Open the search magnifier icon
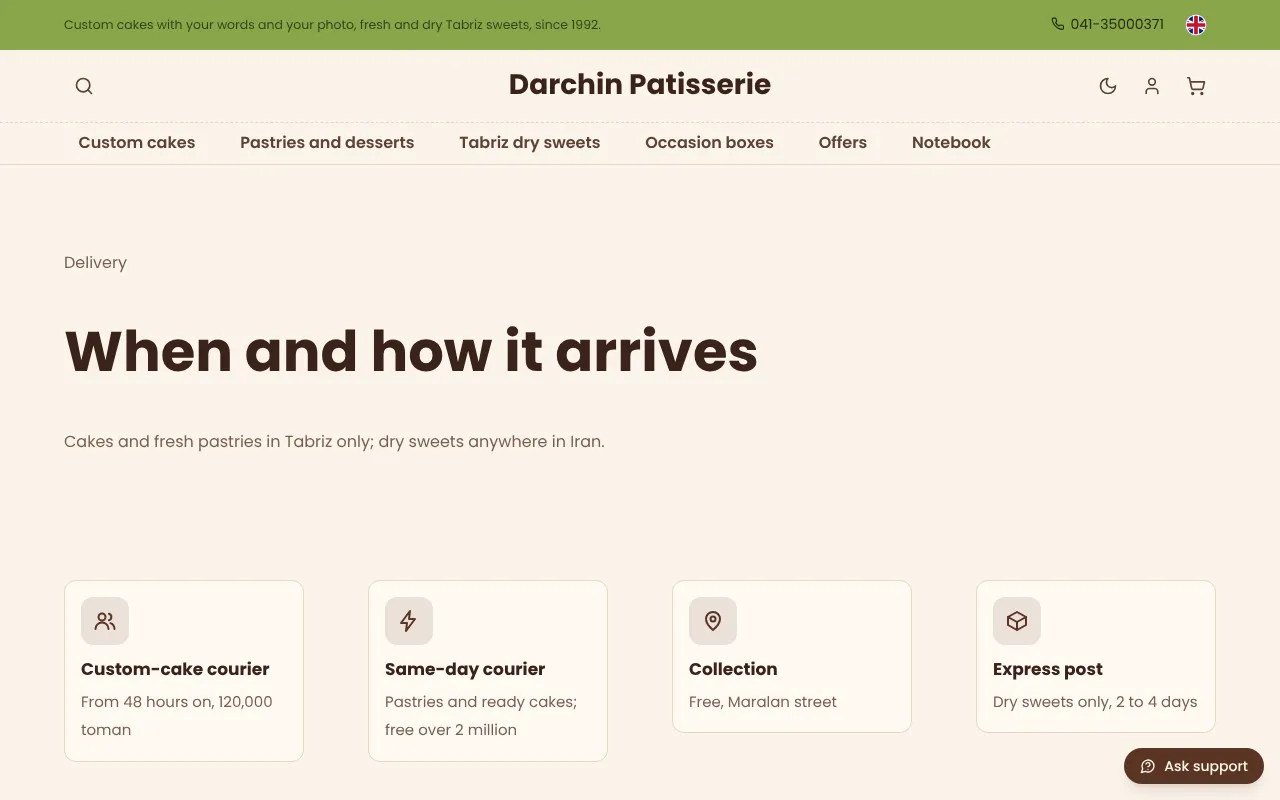Image resolution: width=1280 pixels, height=800 pixels. point(84,86)
